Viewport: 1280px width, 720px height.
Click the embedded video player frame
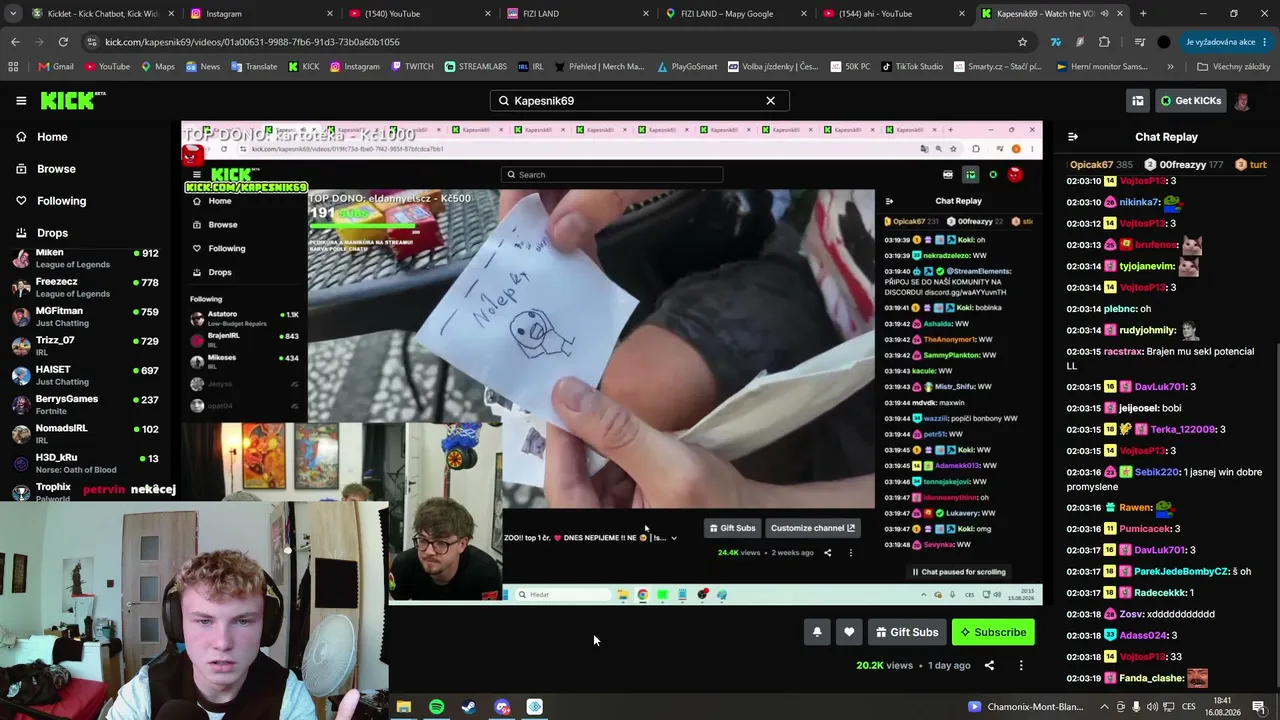coord(612,364)
